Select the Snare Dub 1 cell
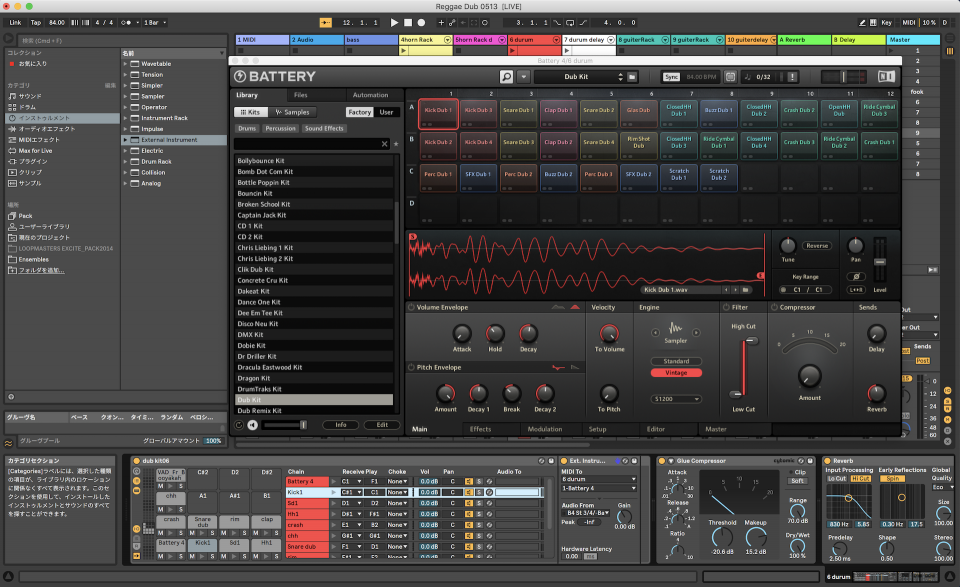 (519, 113)
